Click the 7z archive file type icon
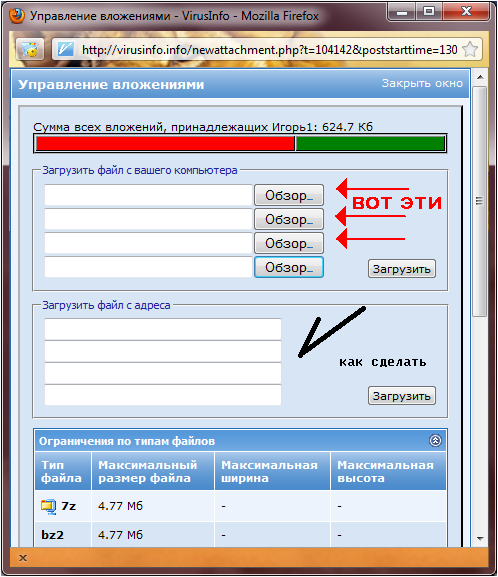Viewport: 498px width, 577px height. point(48,506)
